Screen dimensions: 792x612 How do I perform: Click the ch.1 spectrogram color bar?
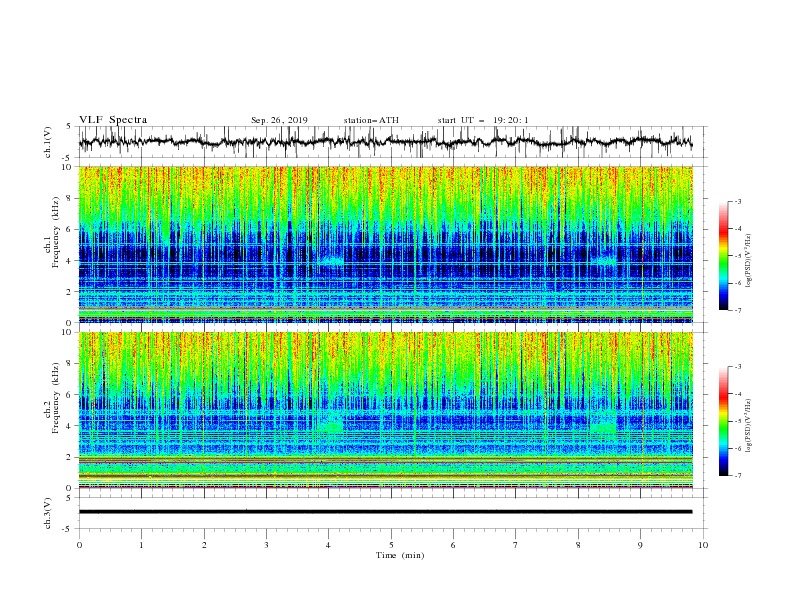pyautogui.click(x=723, y=255)
